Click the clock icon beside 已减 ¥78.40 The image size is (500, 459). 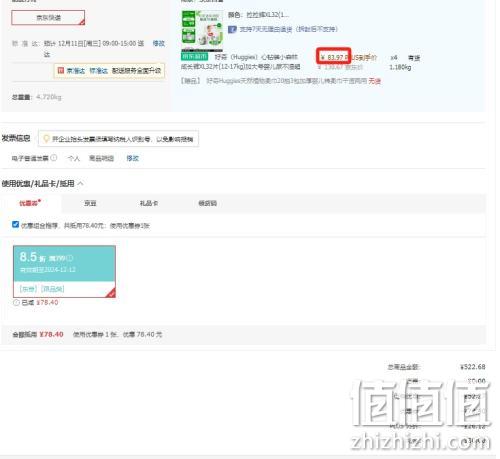point(16,302)
